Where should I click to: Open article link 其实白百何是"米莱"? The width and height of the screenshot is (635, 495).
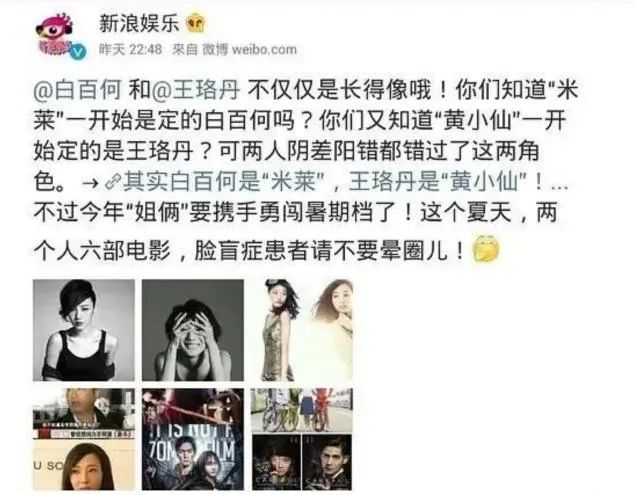pyautogui.click(x=223, y=181)
